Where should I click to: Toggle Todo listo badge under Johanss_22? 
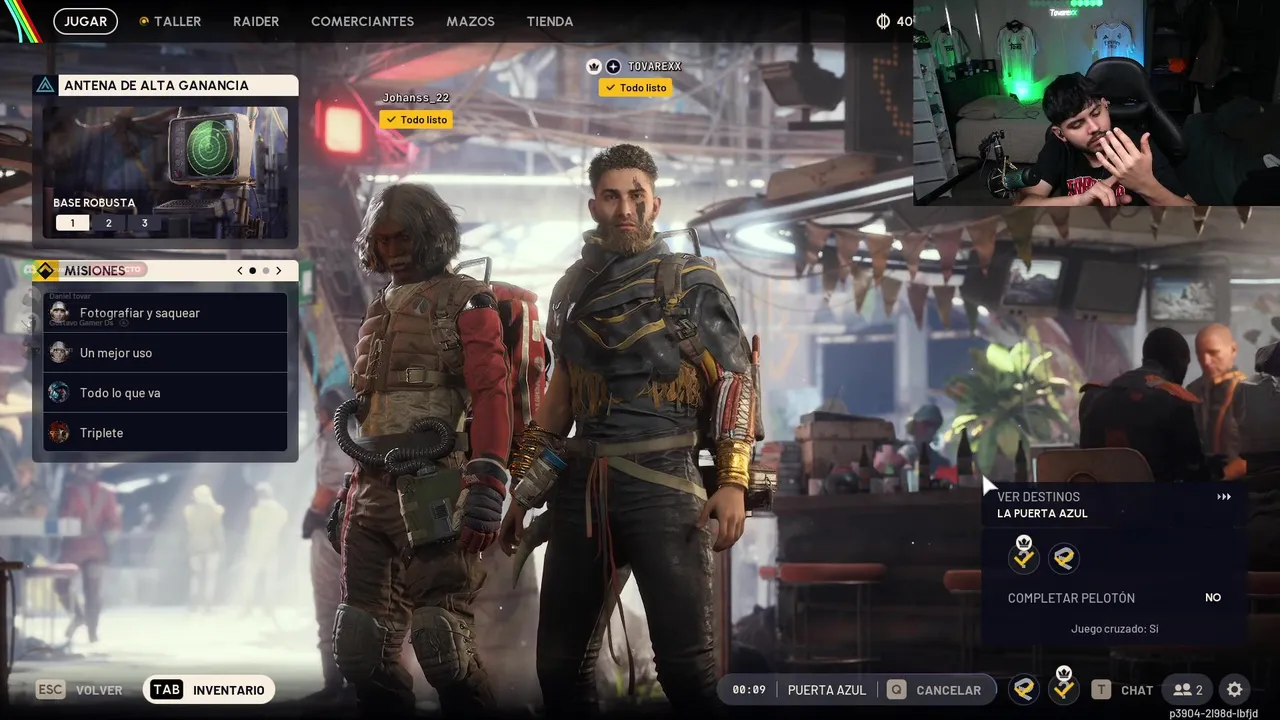(x=415, y=120)
